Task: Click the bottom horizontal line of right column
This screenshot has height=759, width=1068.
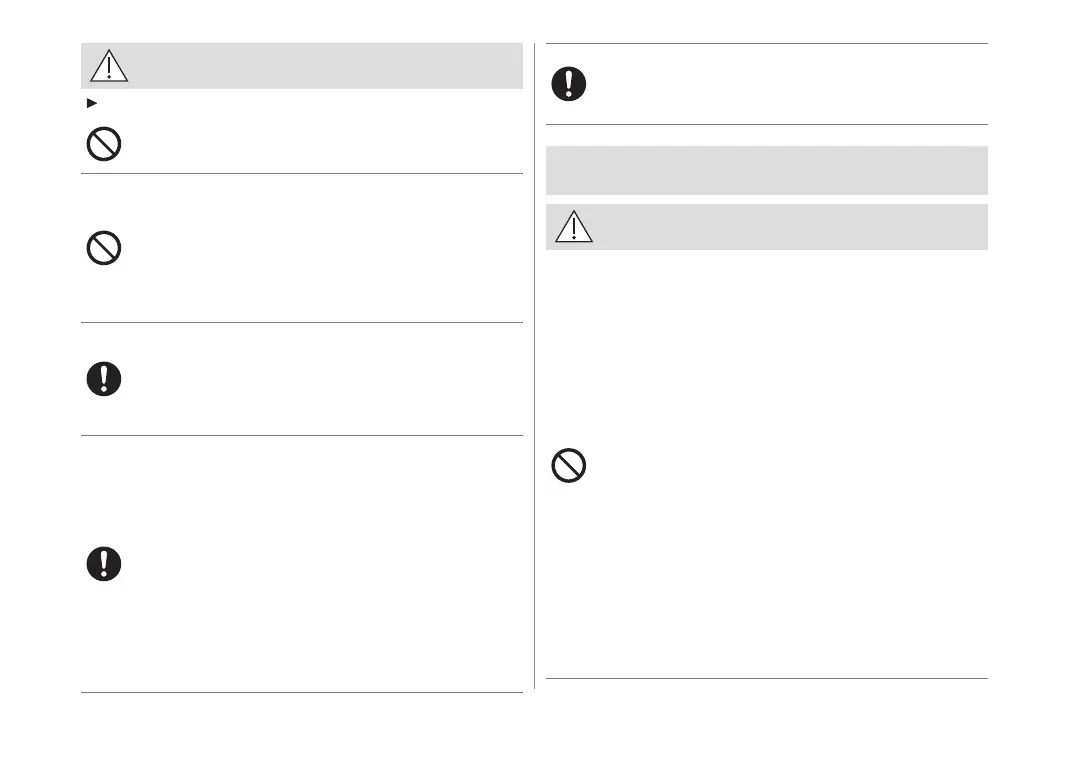Action: click(766, 679)
